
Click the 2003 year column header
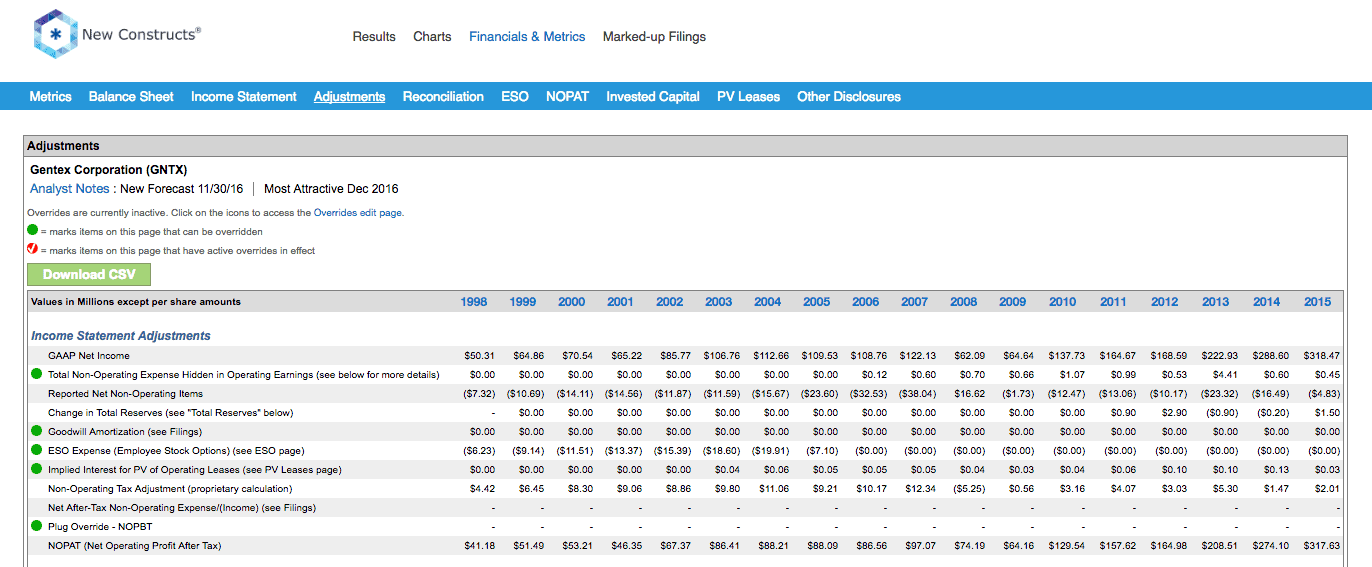[x=718, y=301]
